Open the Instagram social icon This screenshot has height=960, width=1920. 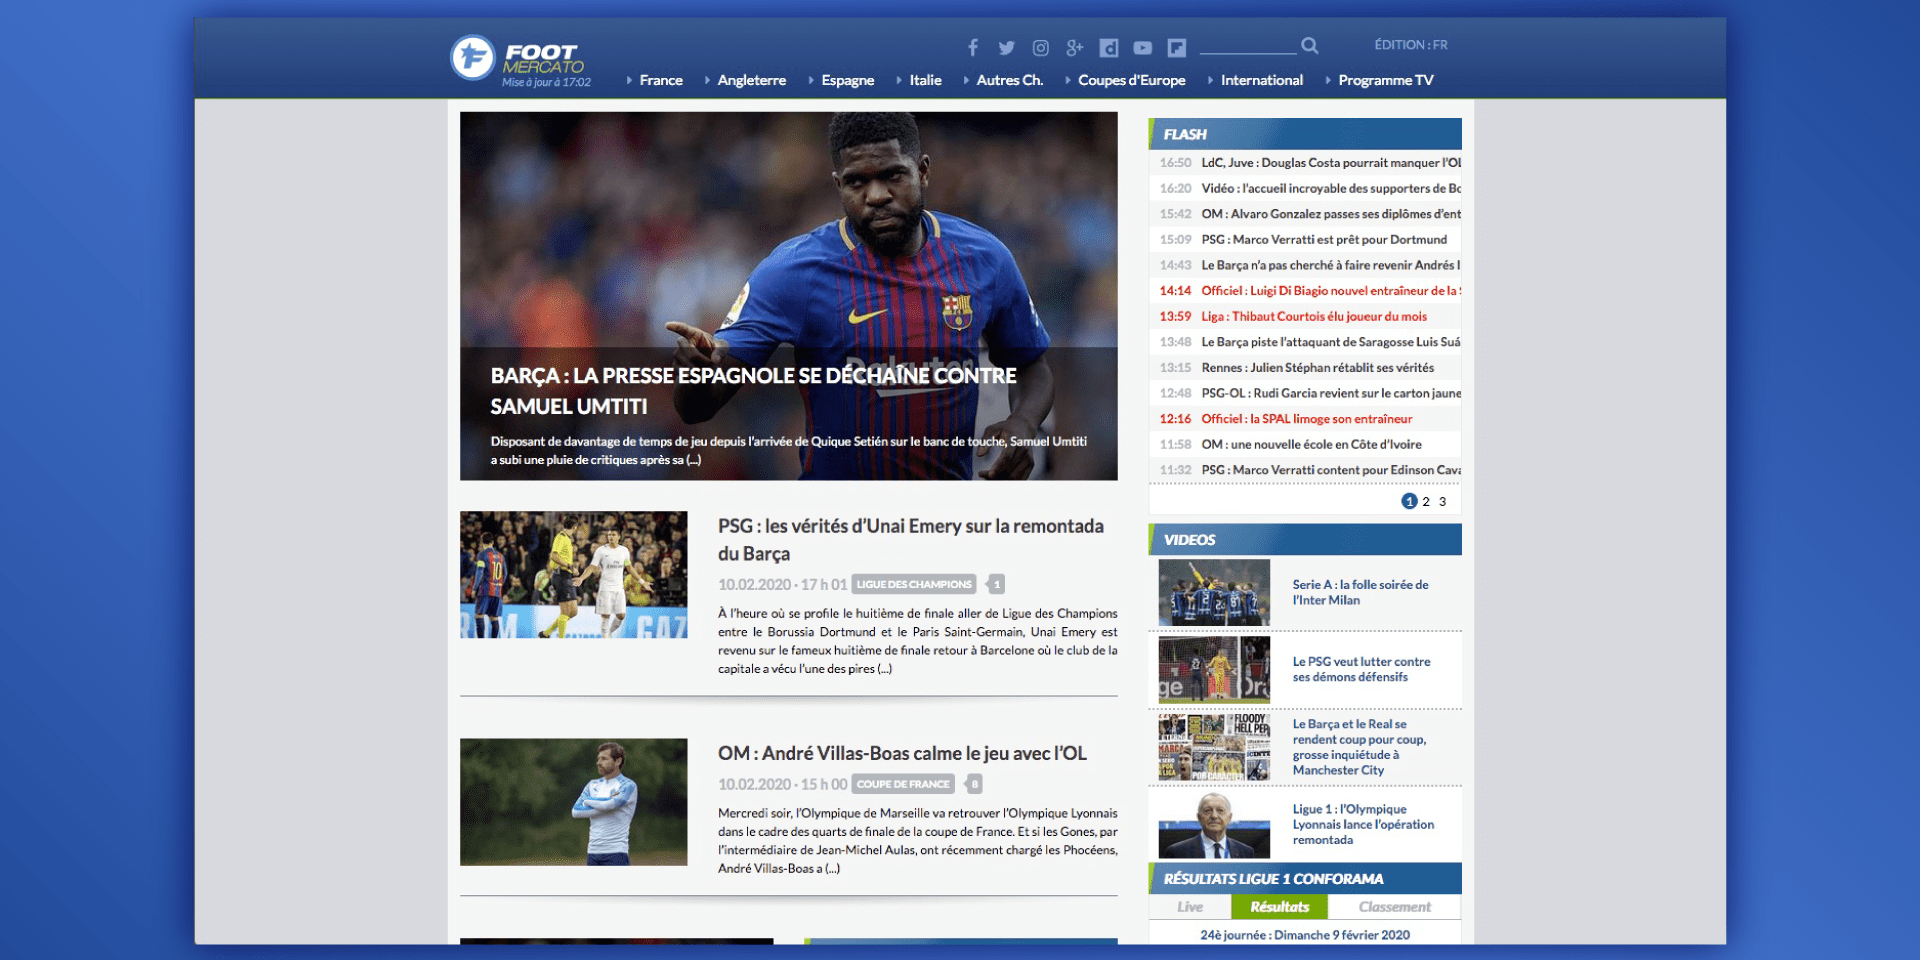pyautogui.click(x=1041, y=47)
